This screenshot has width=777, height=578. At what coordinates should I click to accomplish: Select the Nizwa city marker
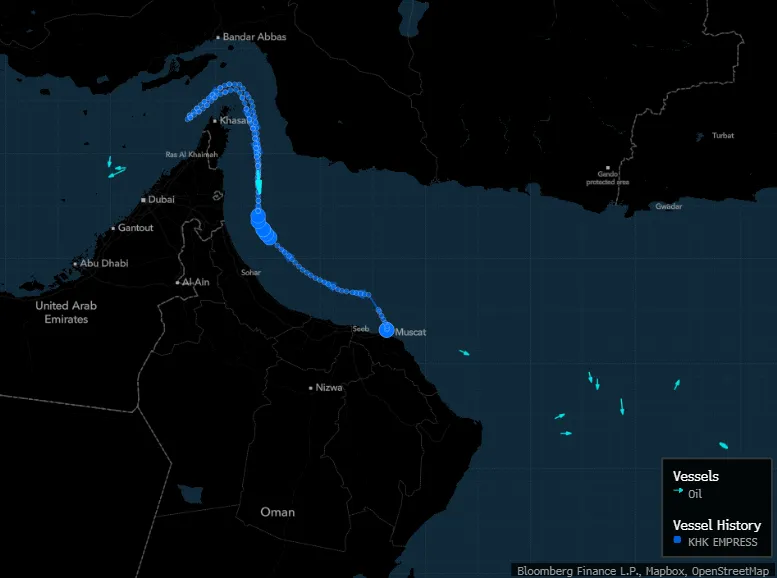(x=310, y=387)
